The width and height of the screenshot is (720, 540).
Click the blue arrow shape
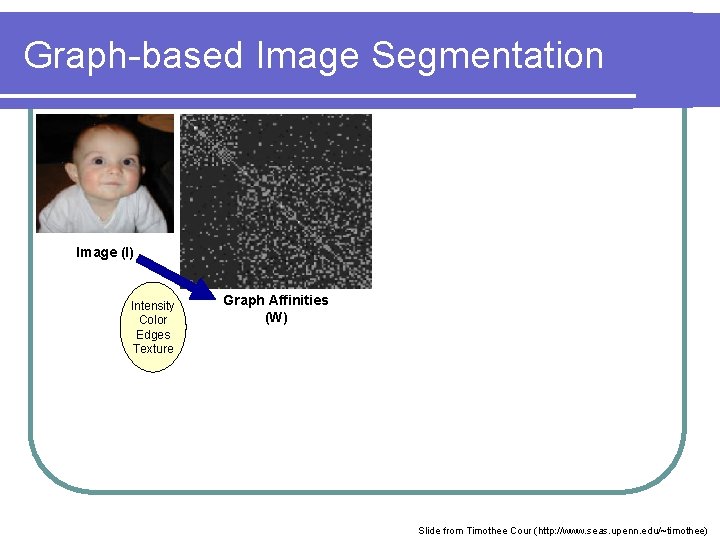pos(177,278)
